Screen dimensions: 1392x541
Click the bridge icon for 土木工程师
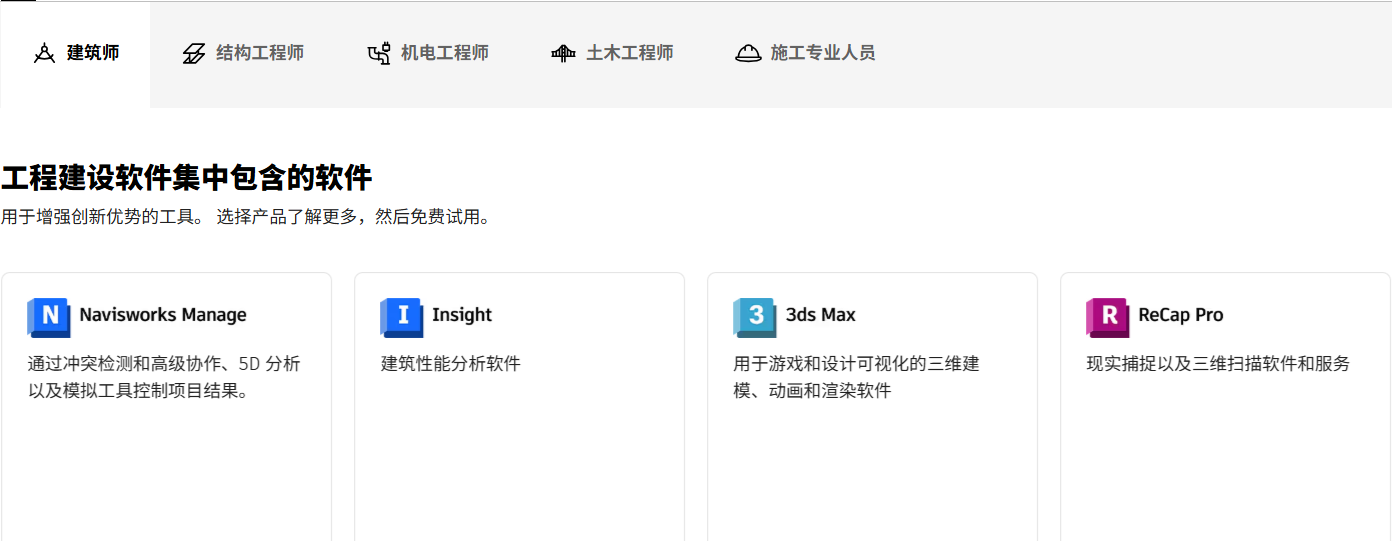point(563,54)
